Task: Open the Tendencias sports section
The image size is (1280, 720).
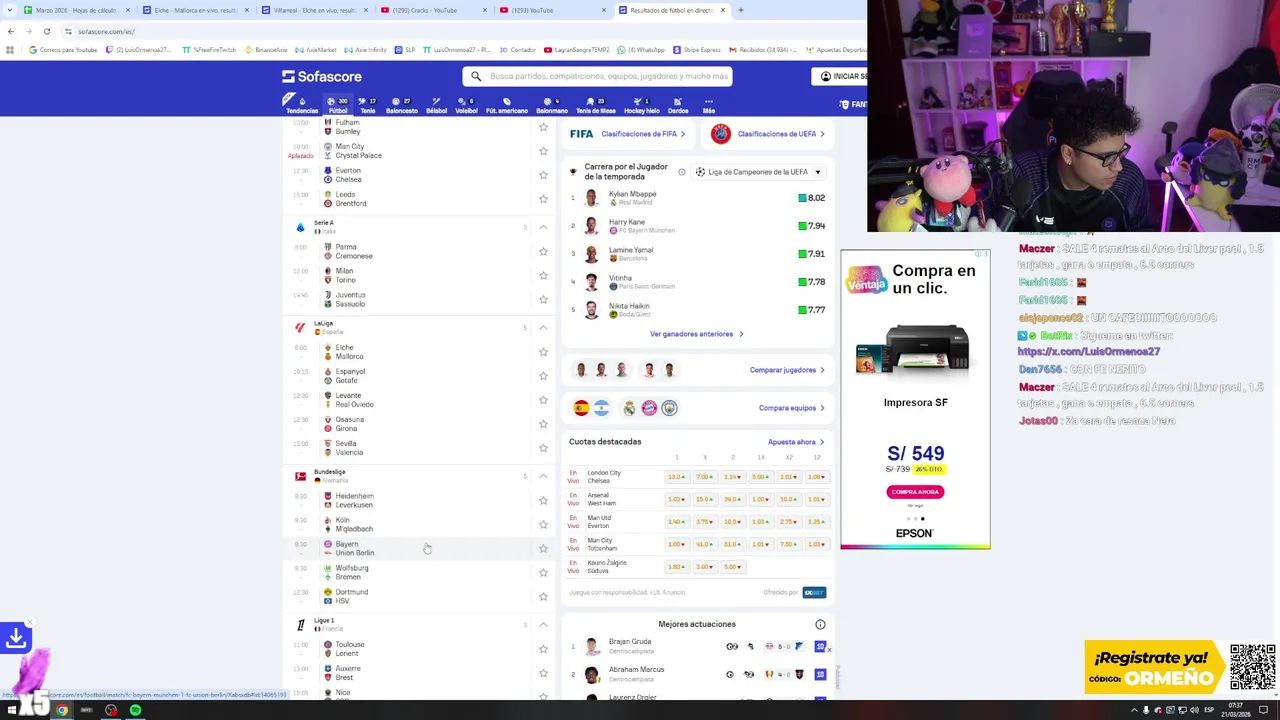Action: [x=302, y=105]
